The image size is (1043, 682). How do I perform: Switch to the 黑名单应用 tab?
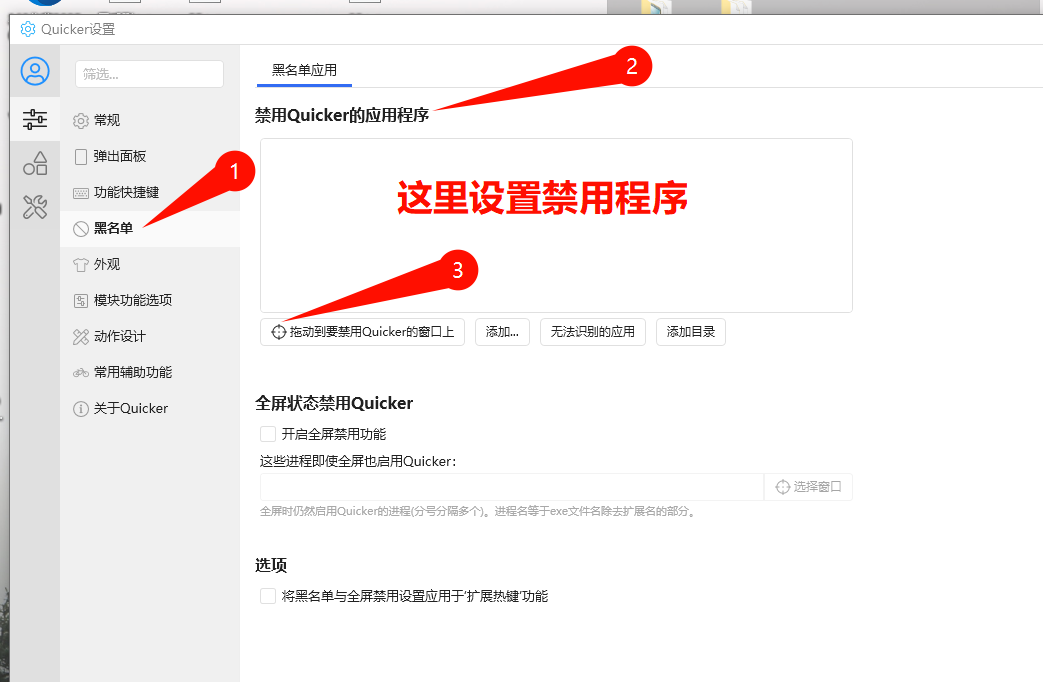tap(304, 70)
